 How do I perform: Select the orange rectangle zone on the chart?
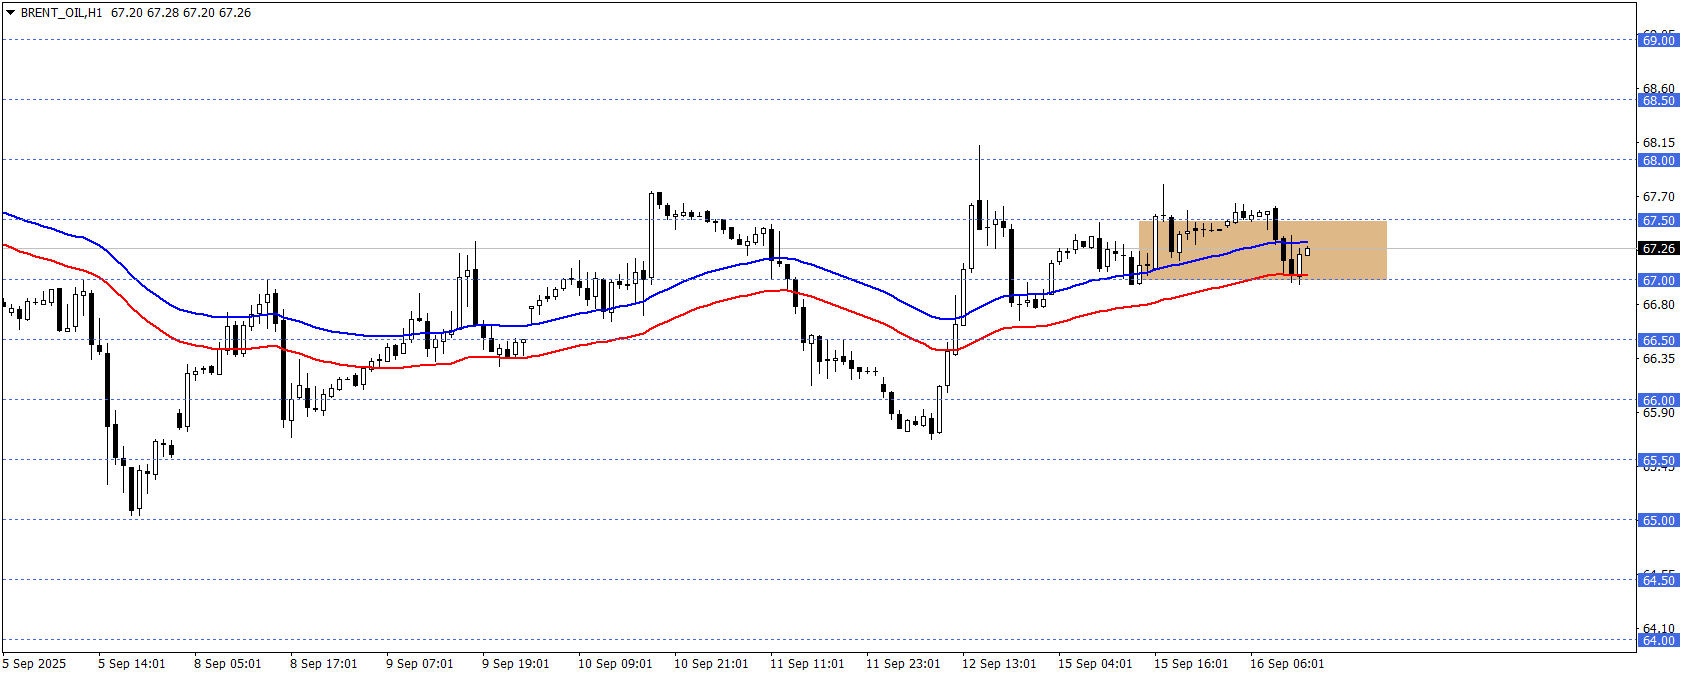(x=1263, y=250)
